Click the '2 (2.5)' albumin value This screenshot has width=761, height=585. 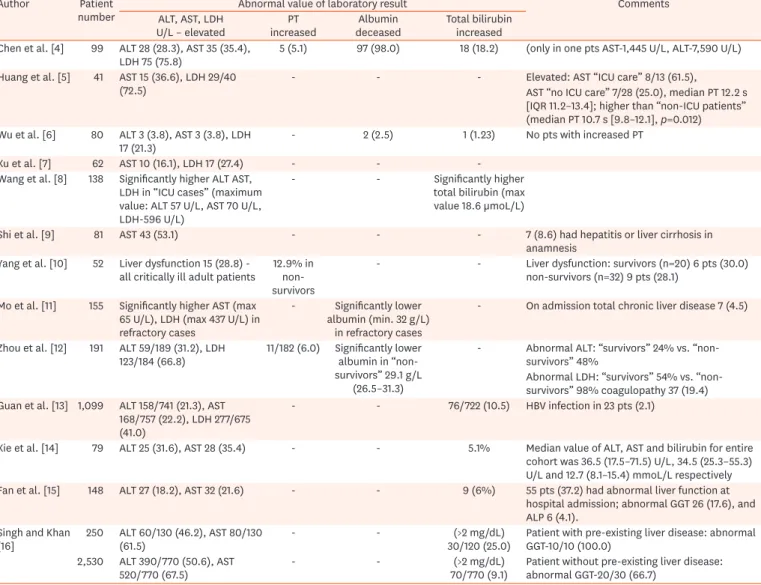click(x=378, y=135)
